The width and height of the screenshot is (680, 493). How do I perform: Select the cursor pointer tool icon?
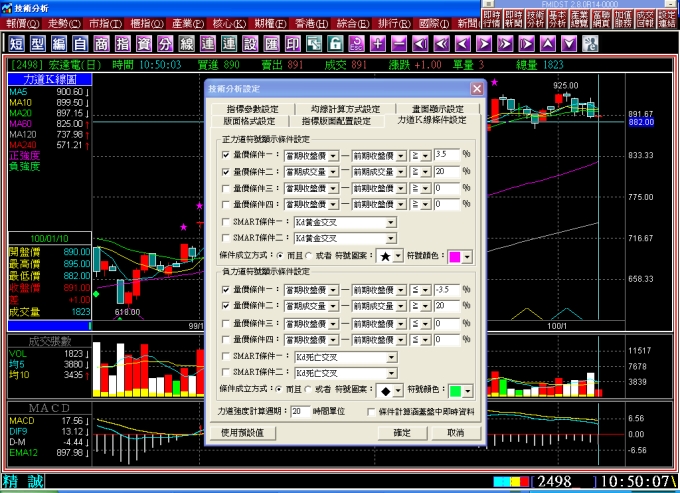tap(314, 43)
